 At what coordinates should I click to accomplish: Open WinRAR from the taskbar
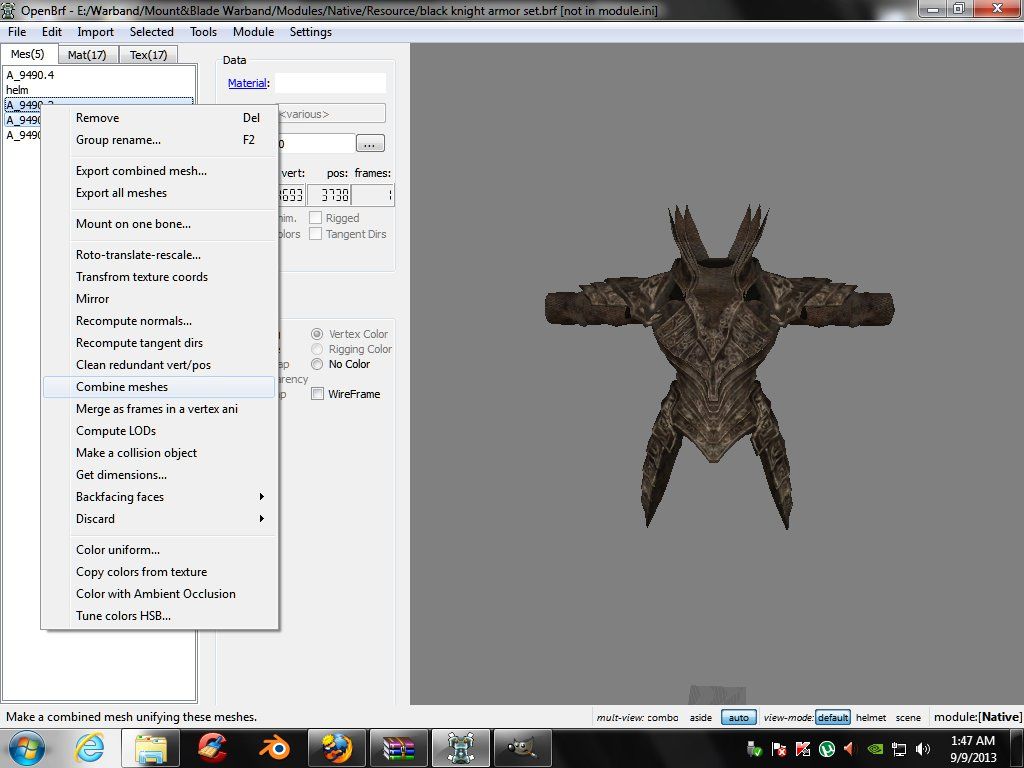tap(398, 747)
